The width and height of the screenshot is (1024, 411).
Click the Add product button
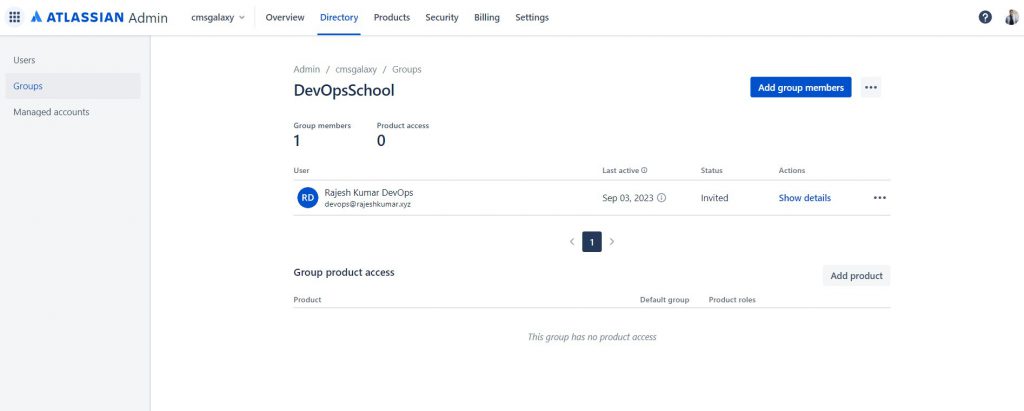(x=856, y=276)
